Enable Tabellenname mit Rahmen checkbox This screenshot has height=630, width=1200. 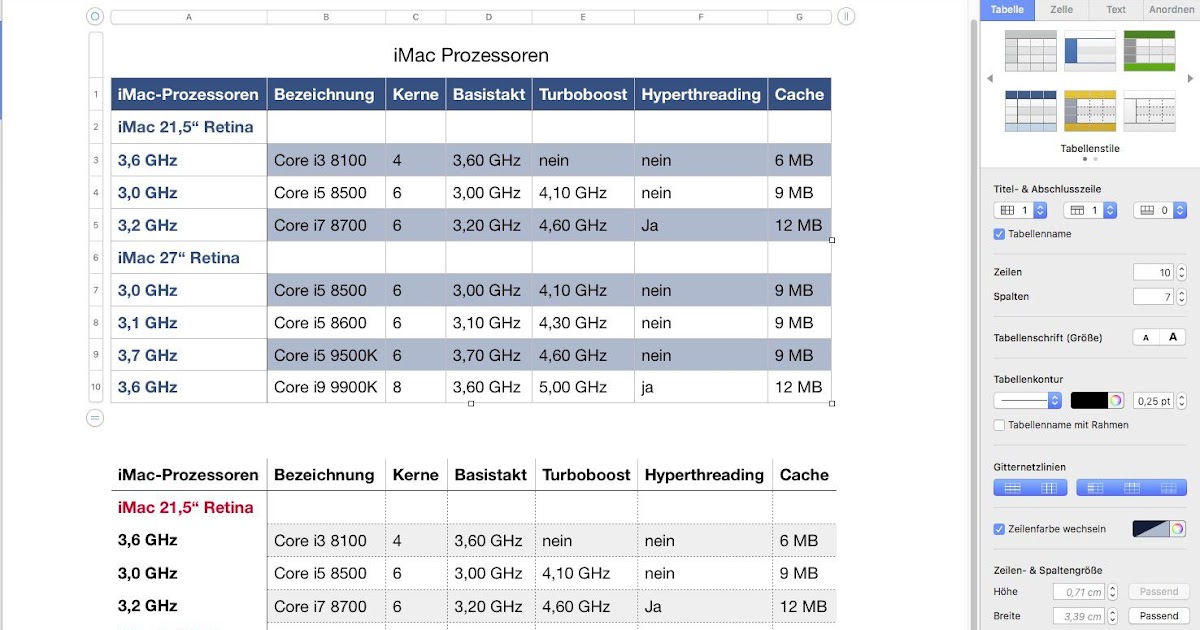pyautogui.click(x=999, y=425)
